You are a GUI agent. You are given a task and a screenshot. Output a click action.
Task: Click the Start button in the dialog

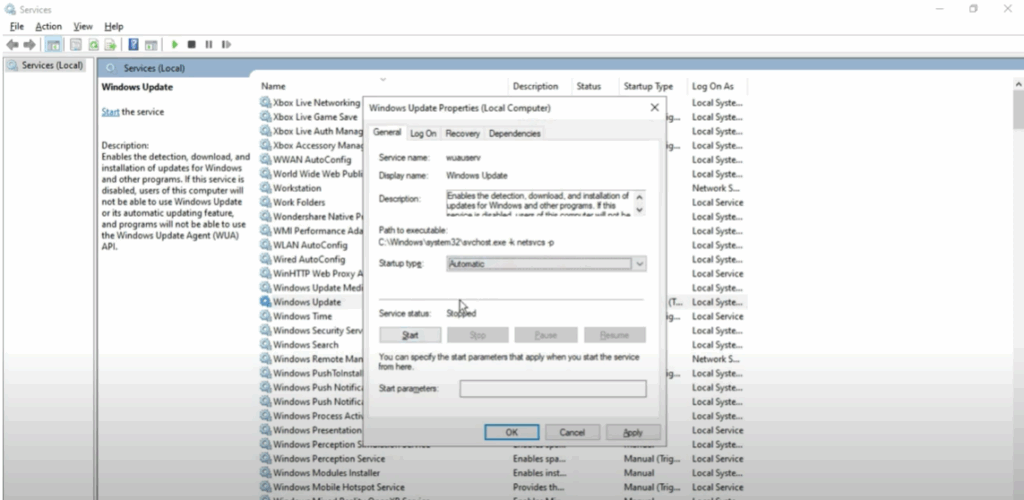[410, 335]
